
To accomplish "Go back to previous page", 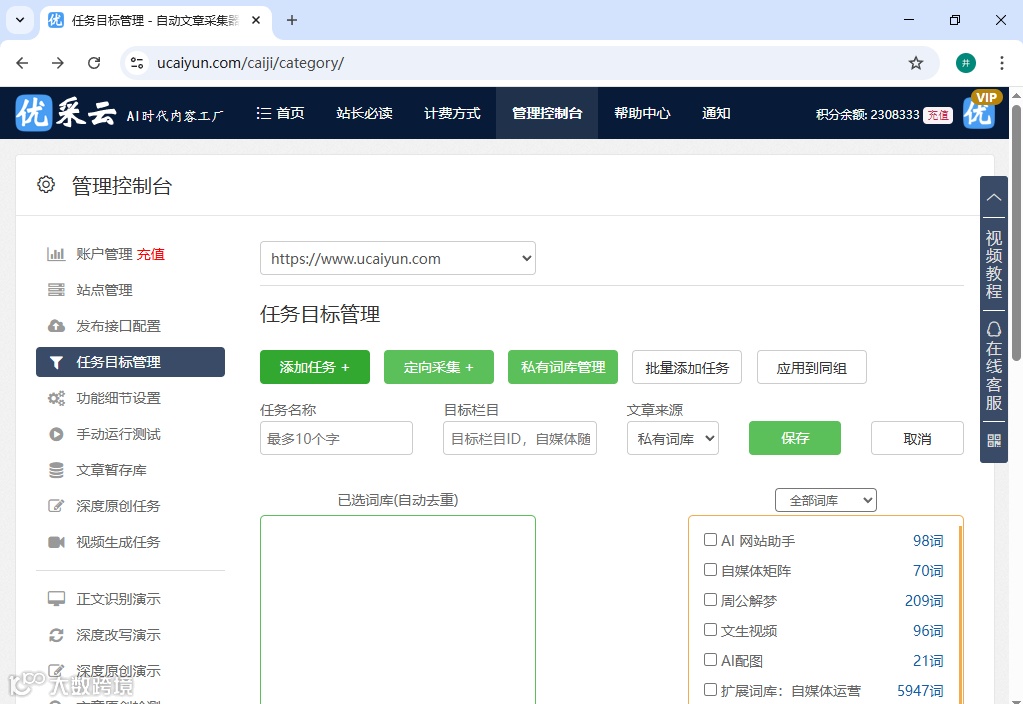I will 22,63.
